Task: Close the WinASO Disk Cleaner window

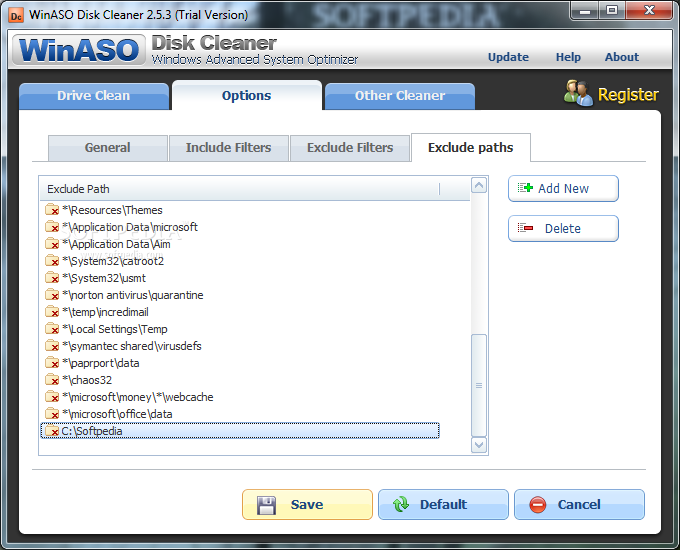Action: [x=649, y=11]
